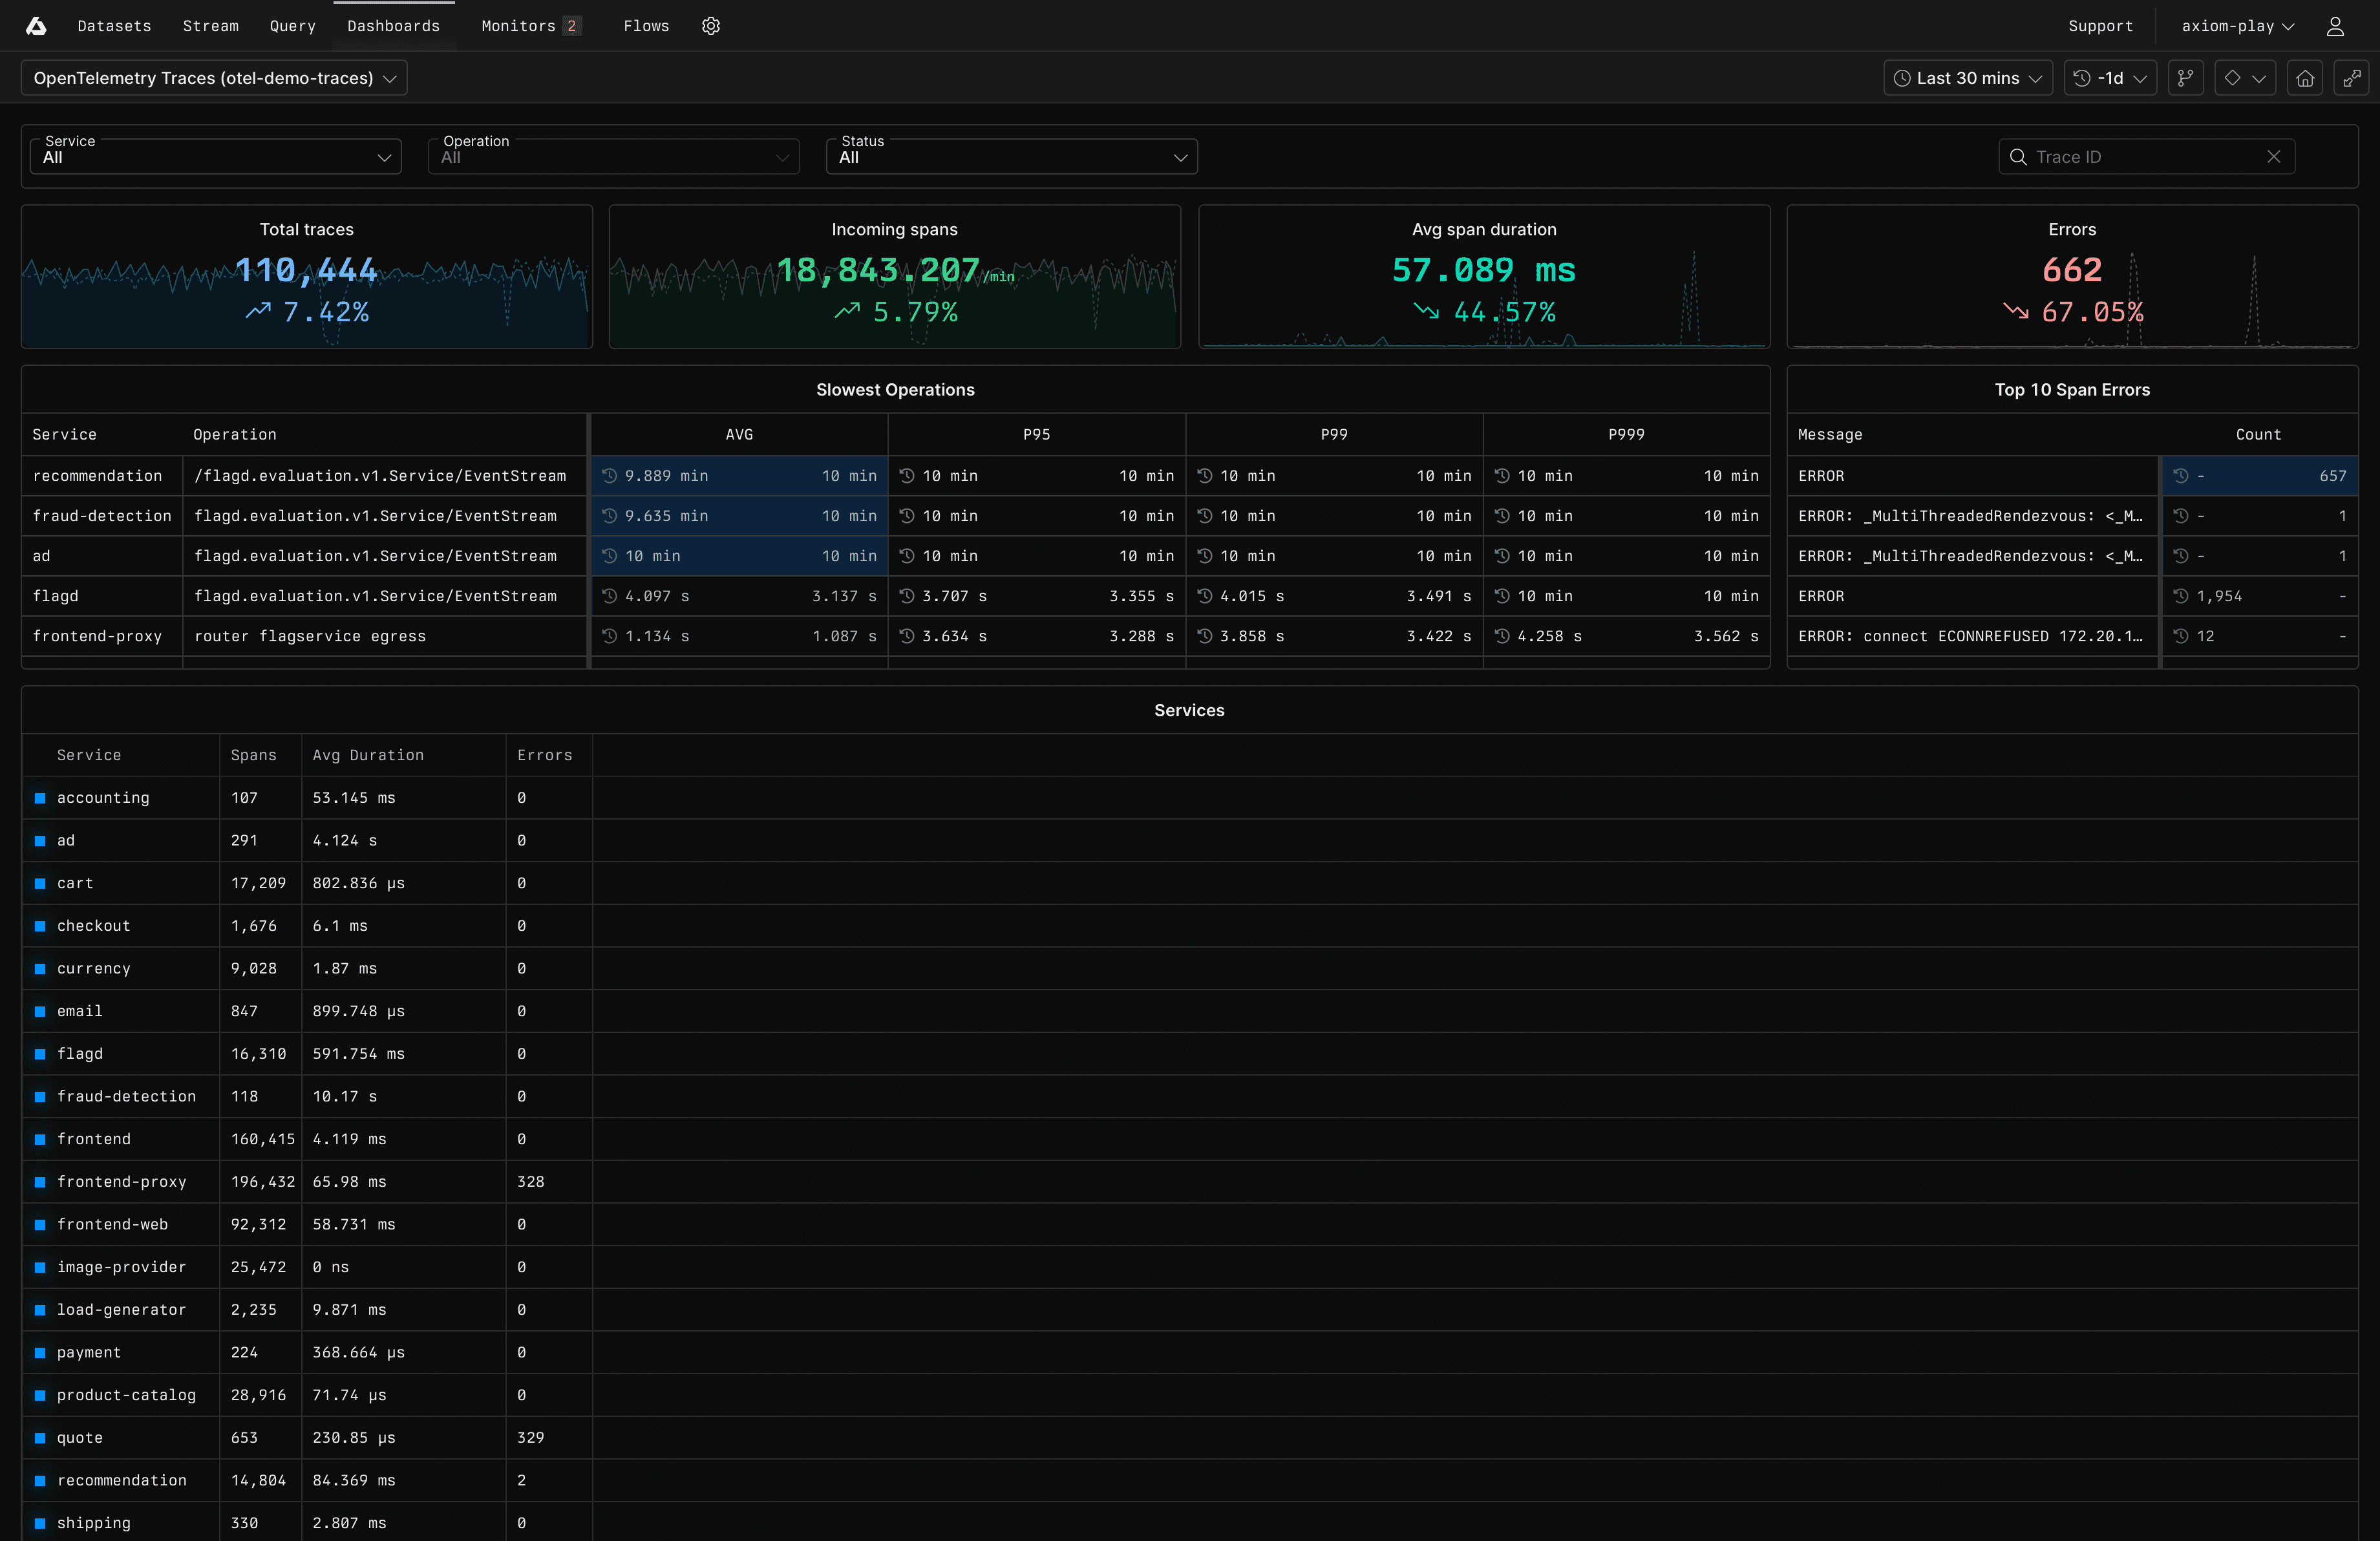This screenshot has height=1541, width=2380.
Task: Click history icon beside 9.889 min value
Action: (x=609, y=476)
